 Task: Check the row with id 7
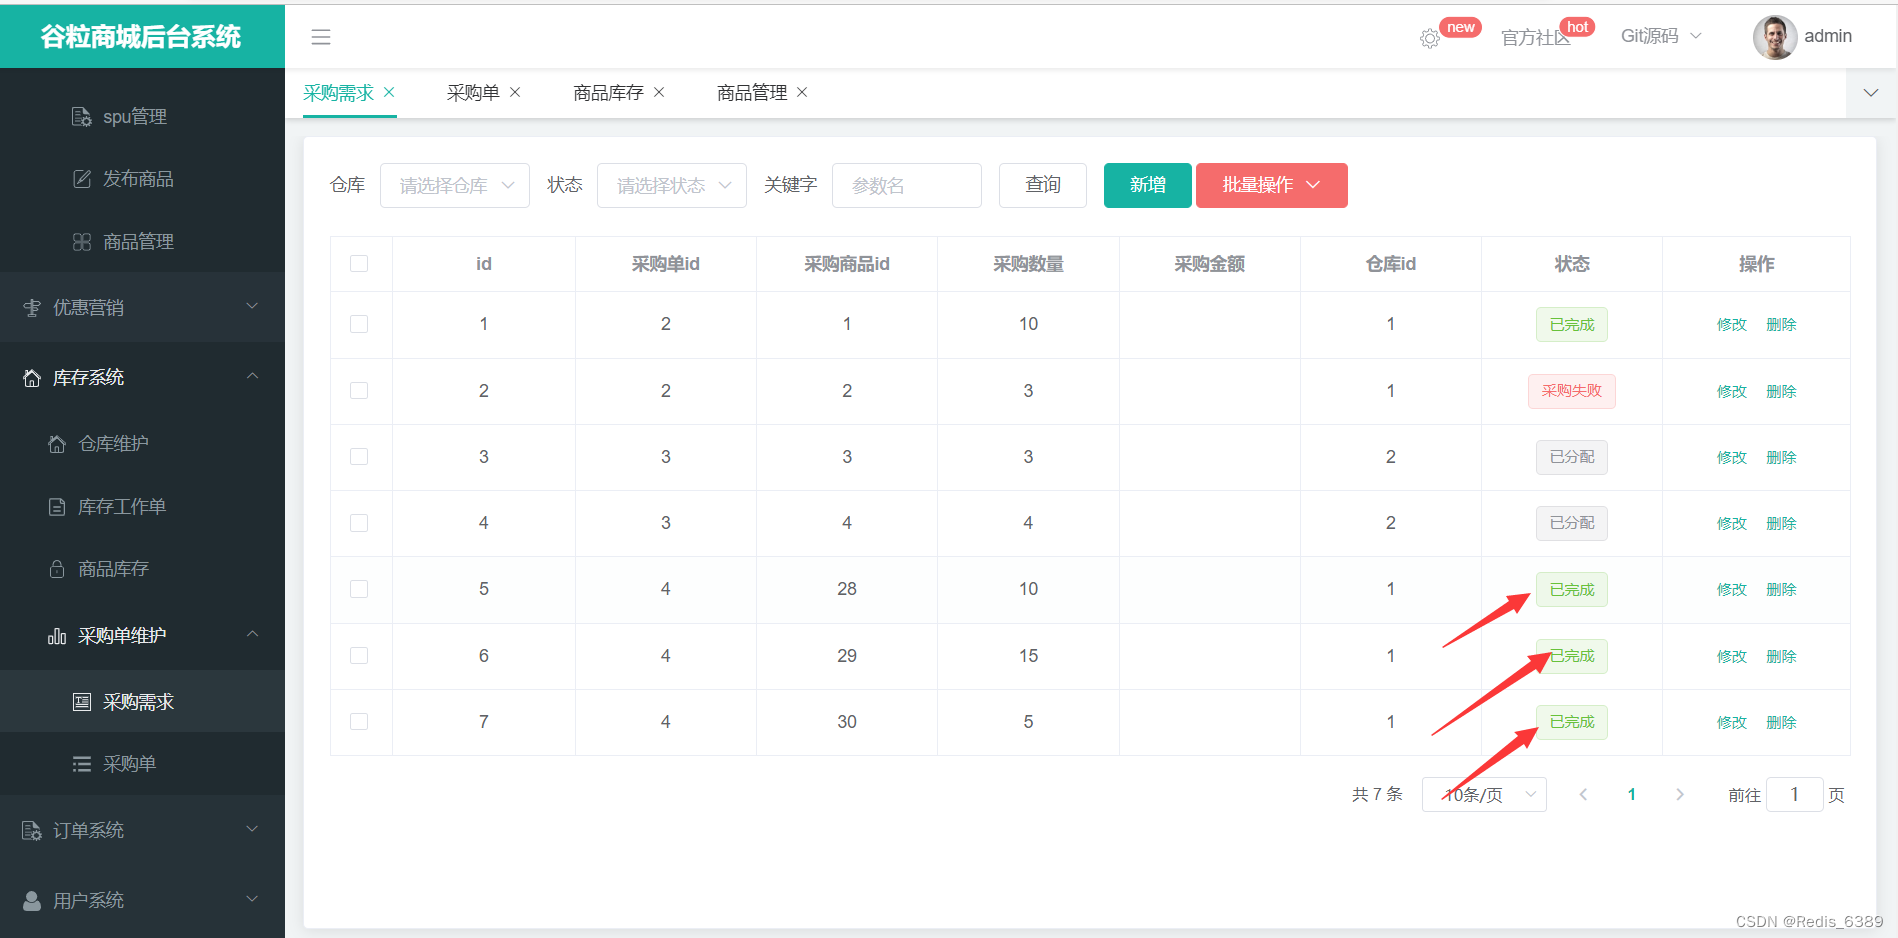click(x=359, y=721)
